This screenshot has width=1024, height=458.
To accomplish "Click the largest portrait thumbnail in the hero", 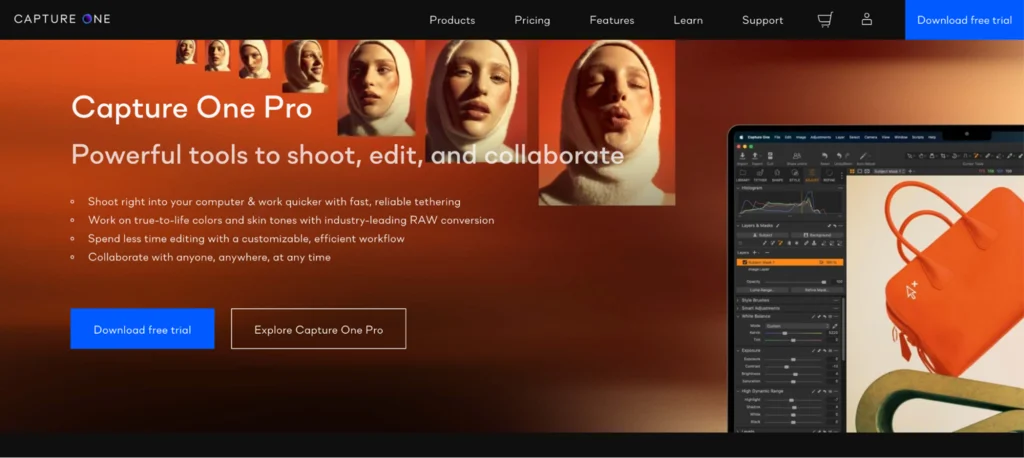I will [x=607, y=123].
